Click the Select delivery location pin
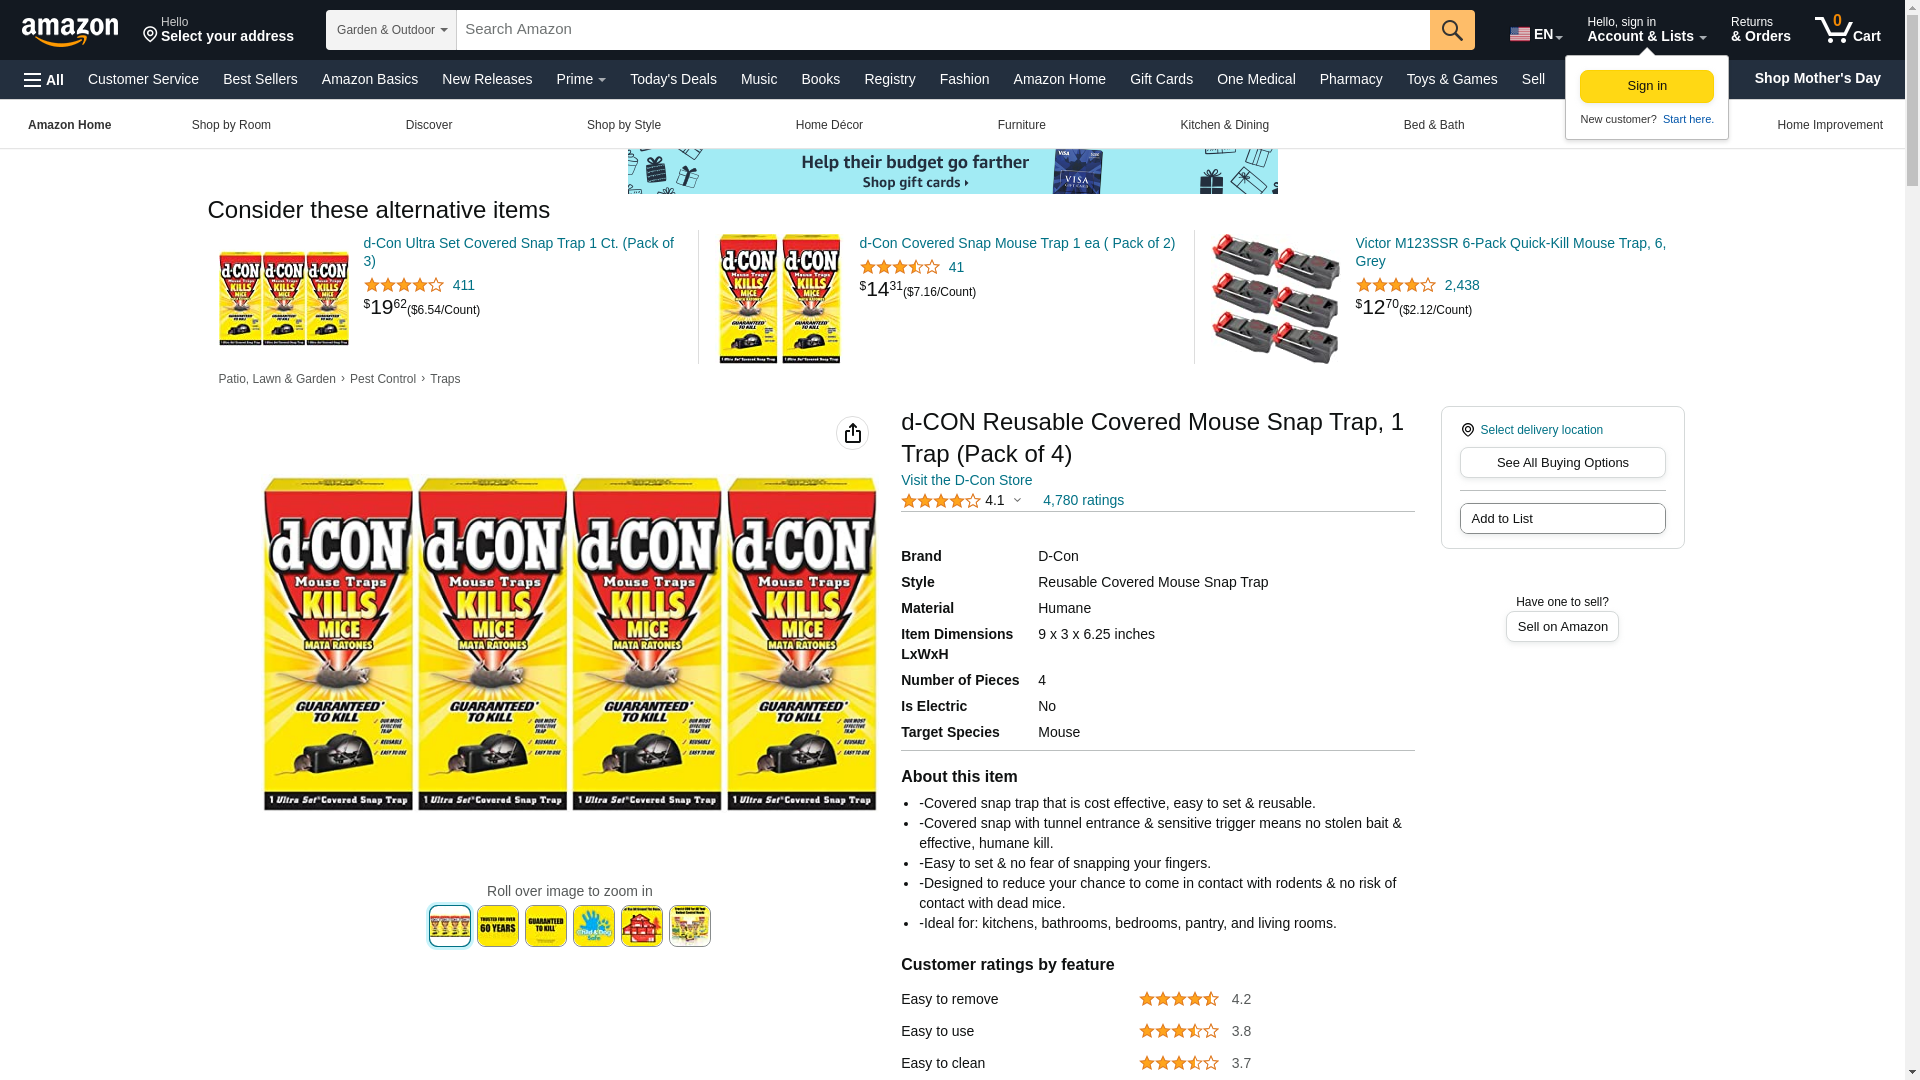 click(1467, 430)
